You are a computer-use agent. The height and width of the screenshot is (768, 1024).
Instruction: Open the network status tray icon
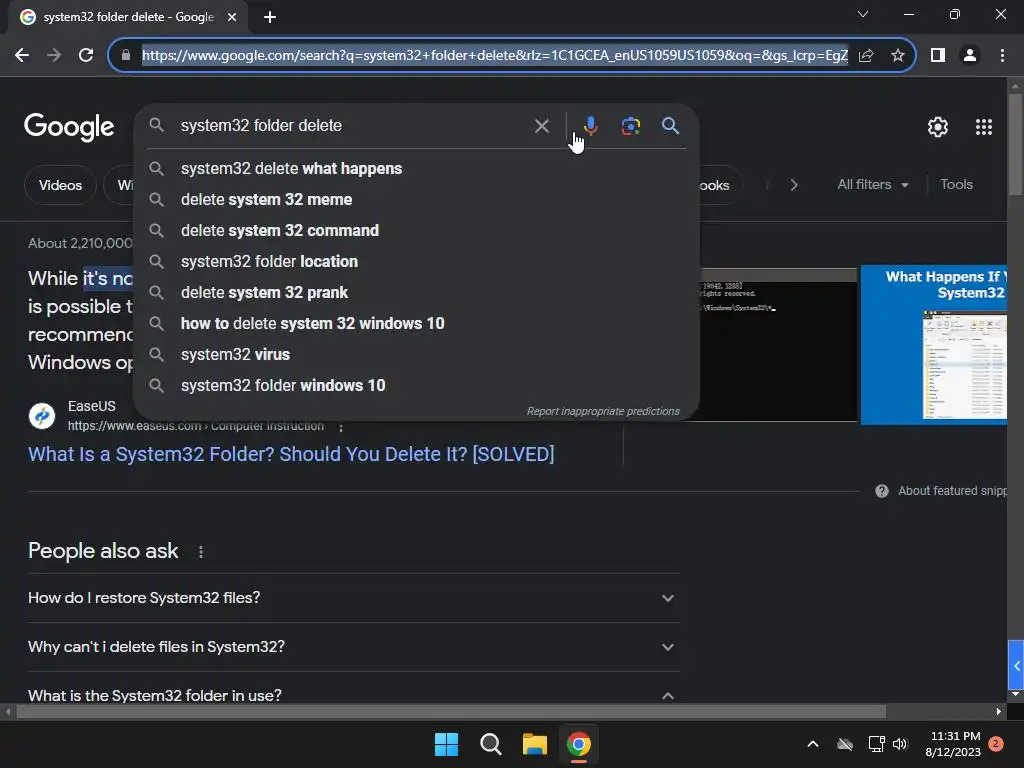876,744
